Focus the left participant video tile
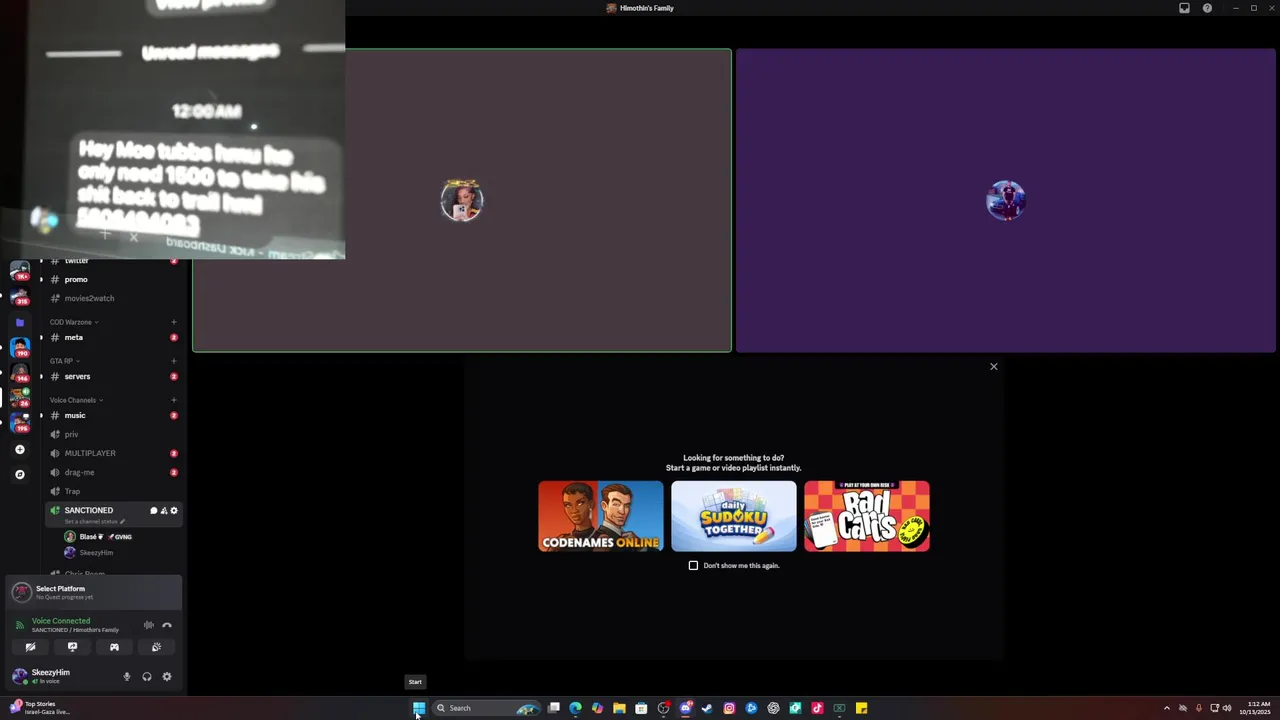The image size is (1280, 720). (462, 201)
